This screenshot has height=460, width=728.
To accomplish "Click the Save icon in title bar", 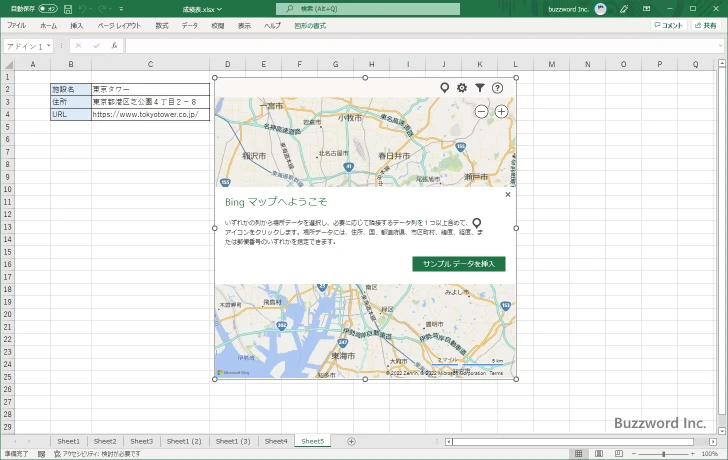I will point(68,9).
